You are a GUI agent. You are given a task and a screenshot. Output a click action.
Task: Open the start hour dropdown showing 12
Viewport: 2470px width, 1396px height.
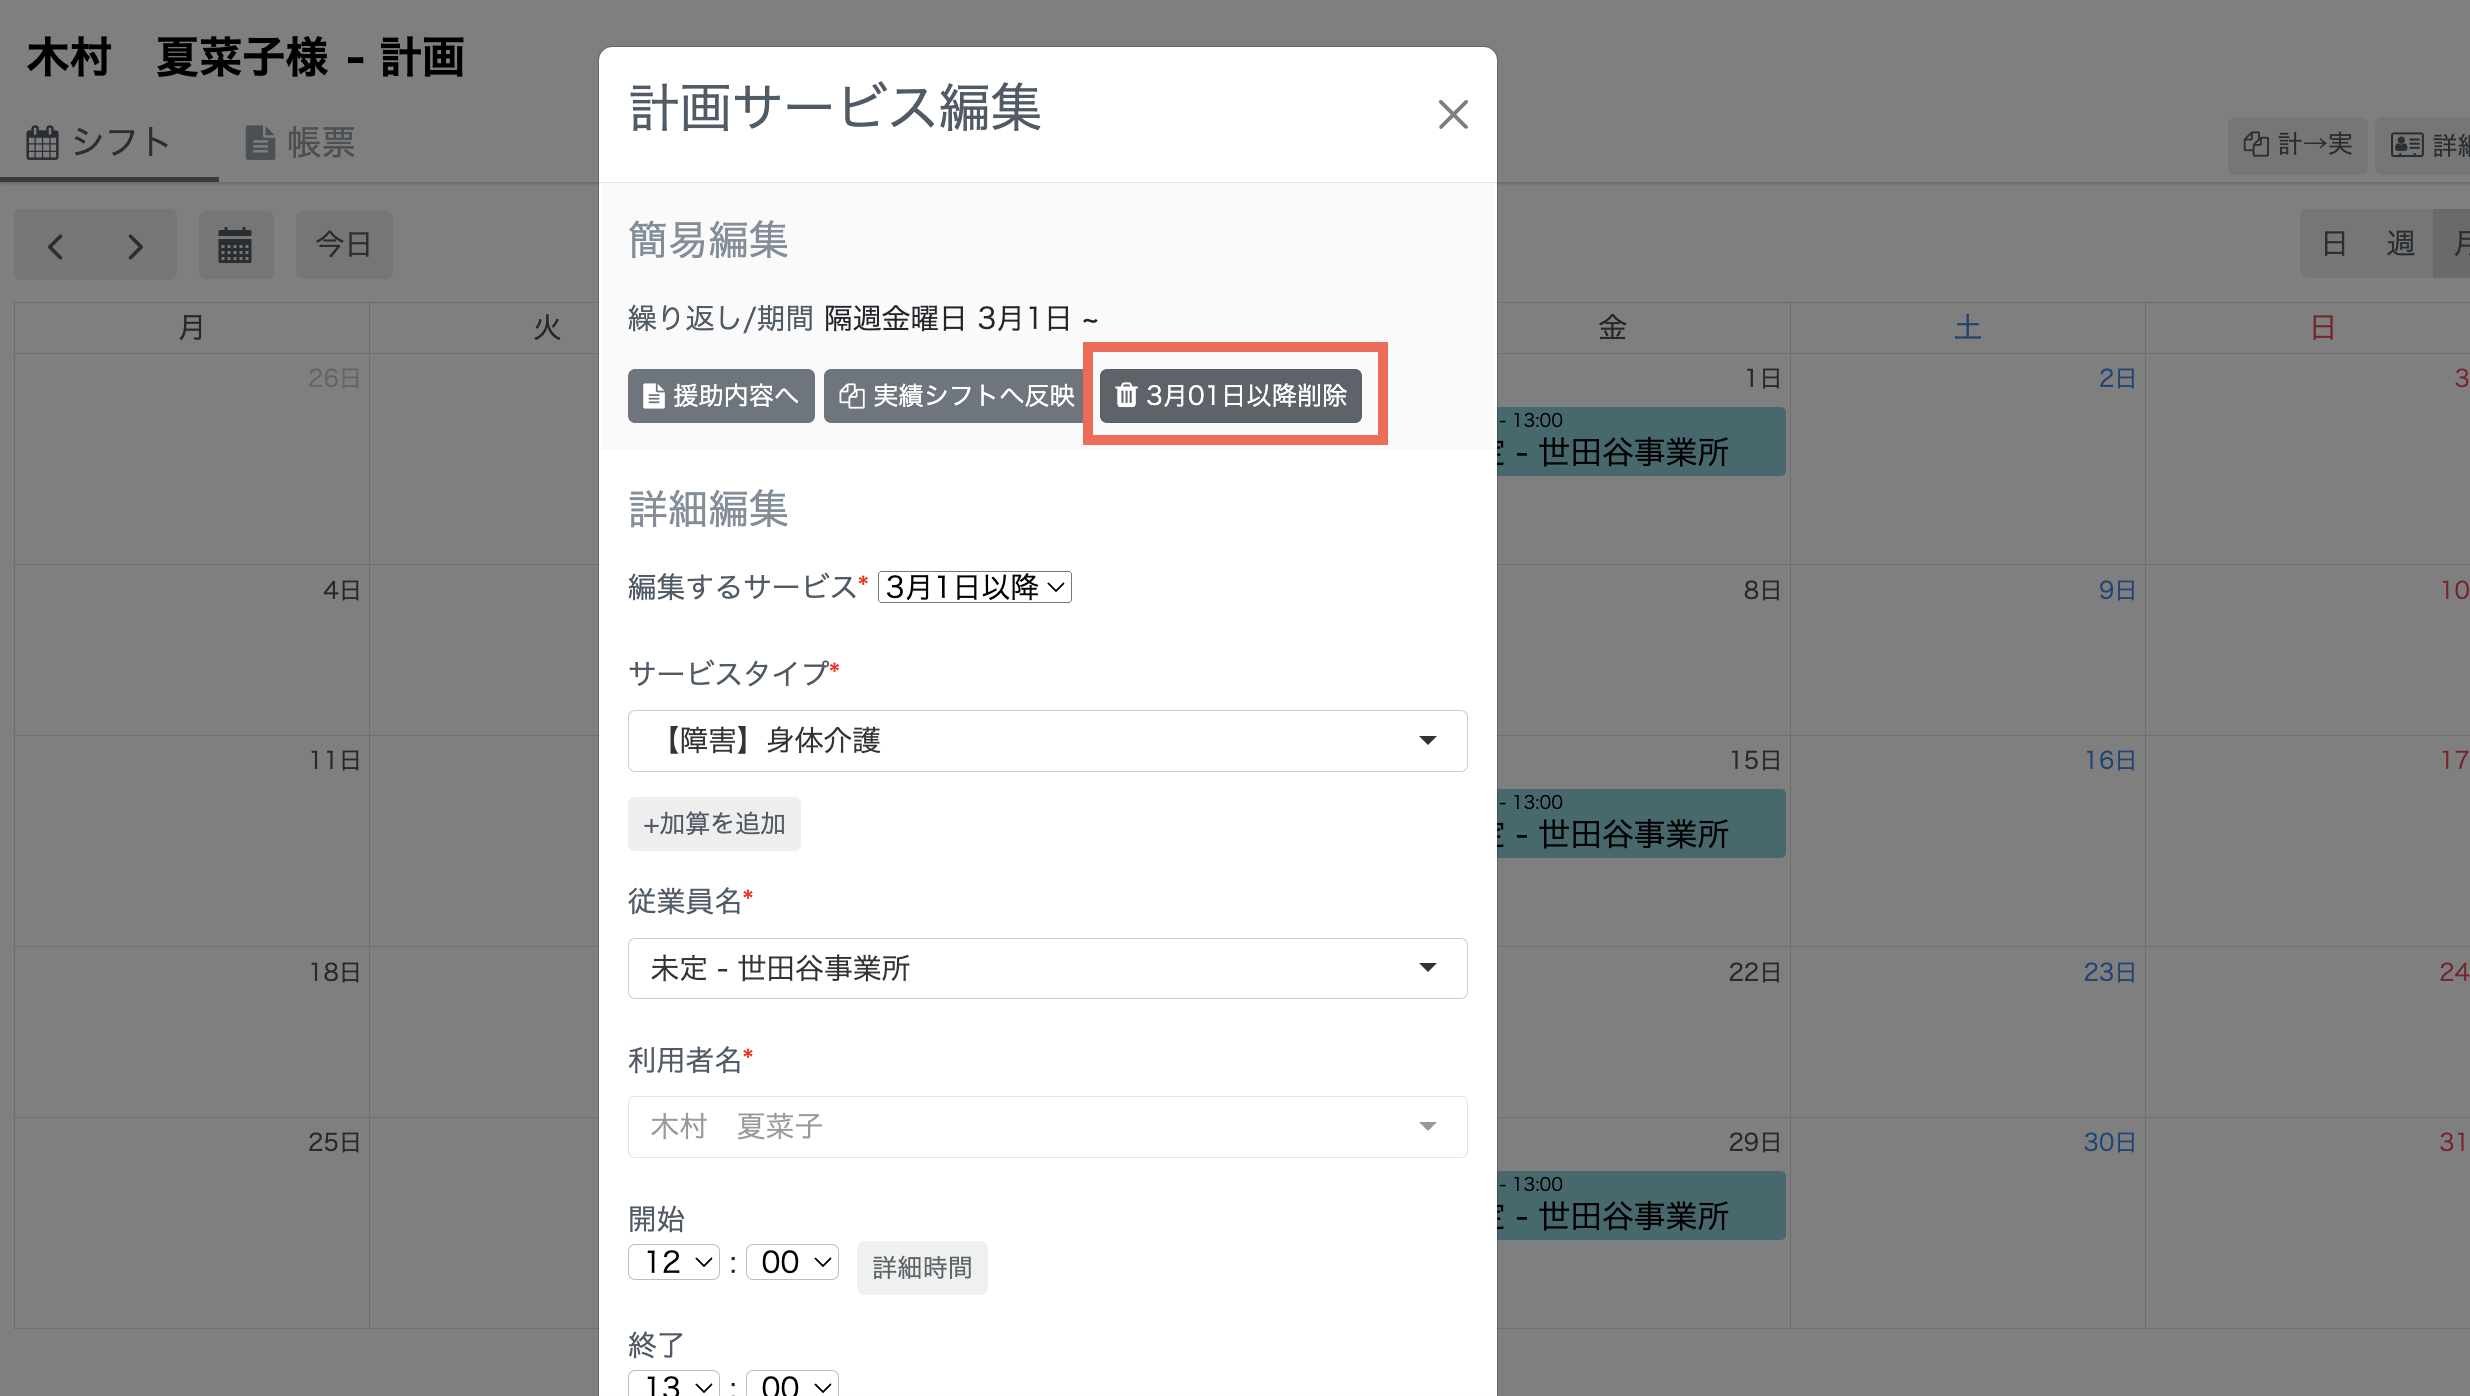(x=673, y=1261)
